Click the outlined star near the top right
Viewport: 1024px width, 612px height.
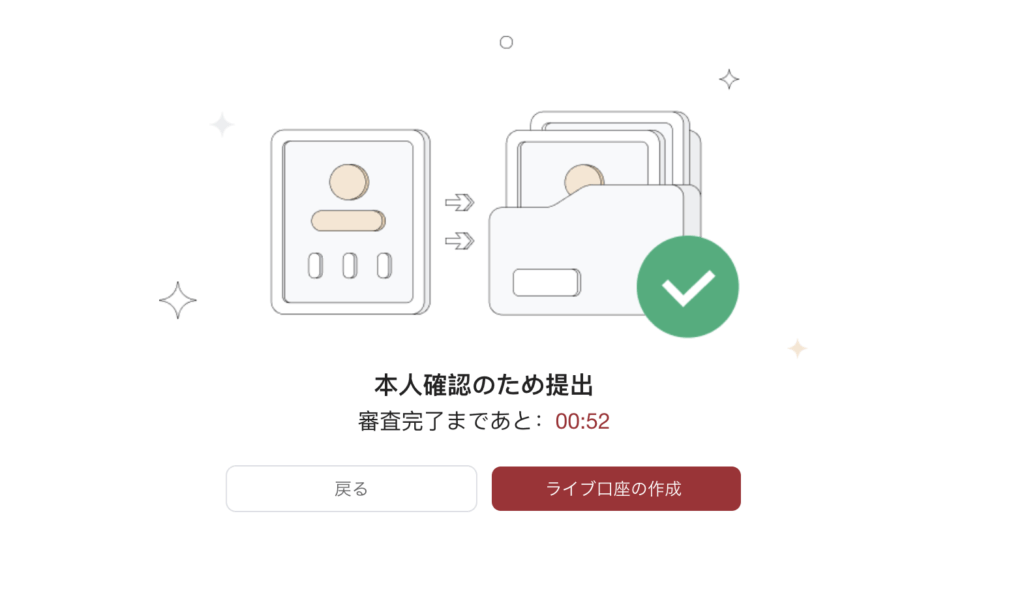click(x=729, y=79)
